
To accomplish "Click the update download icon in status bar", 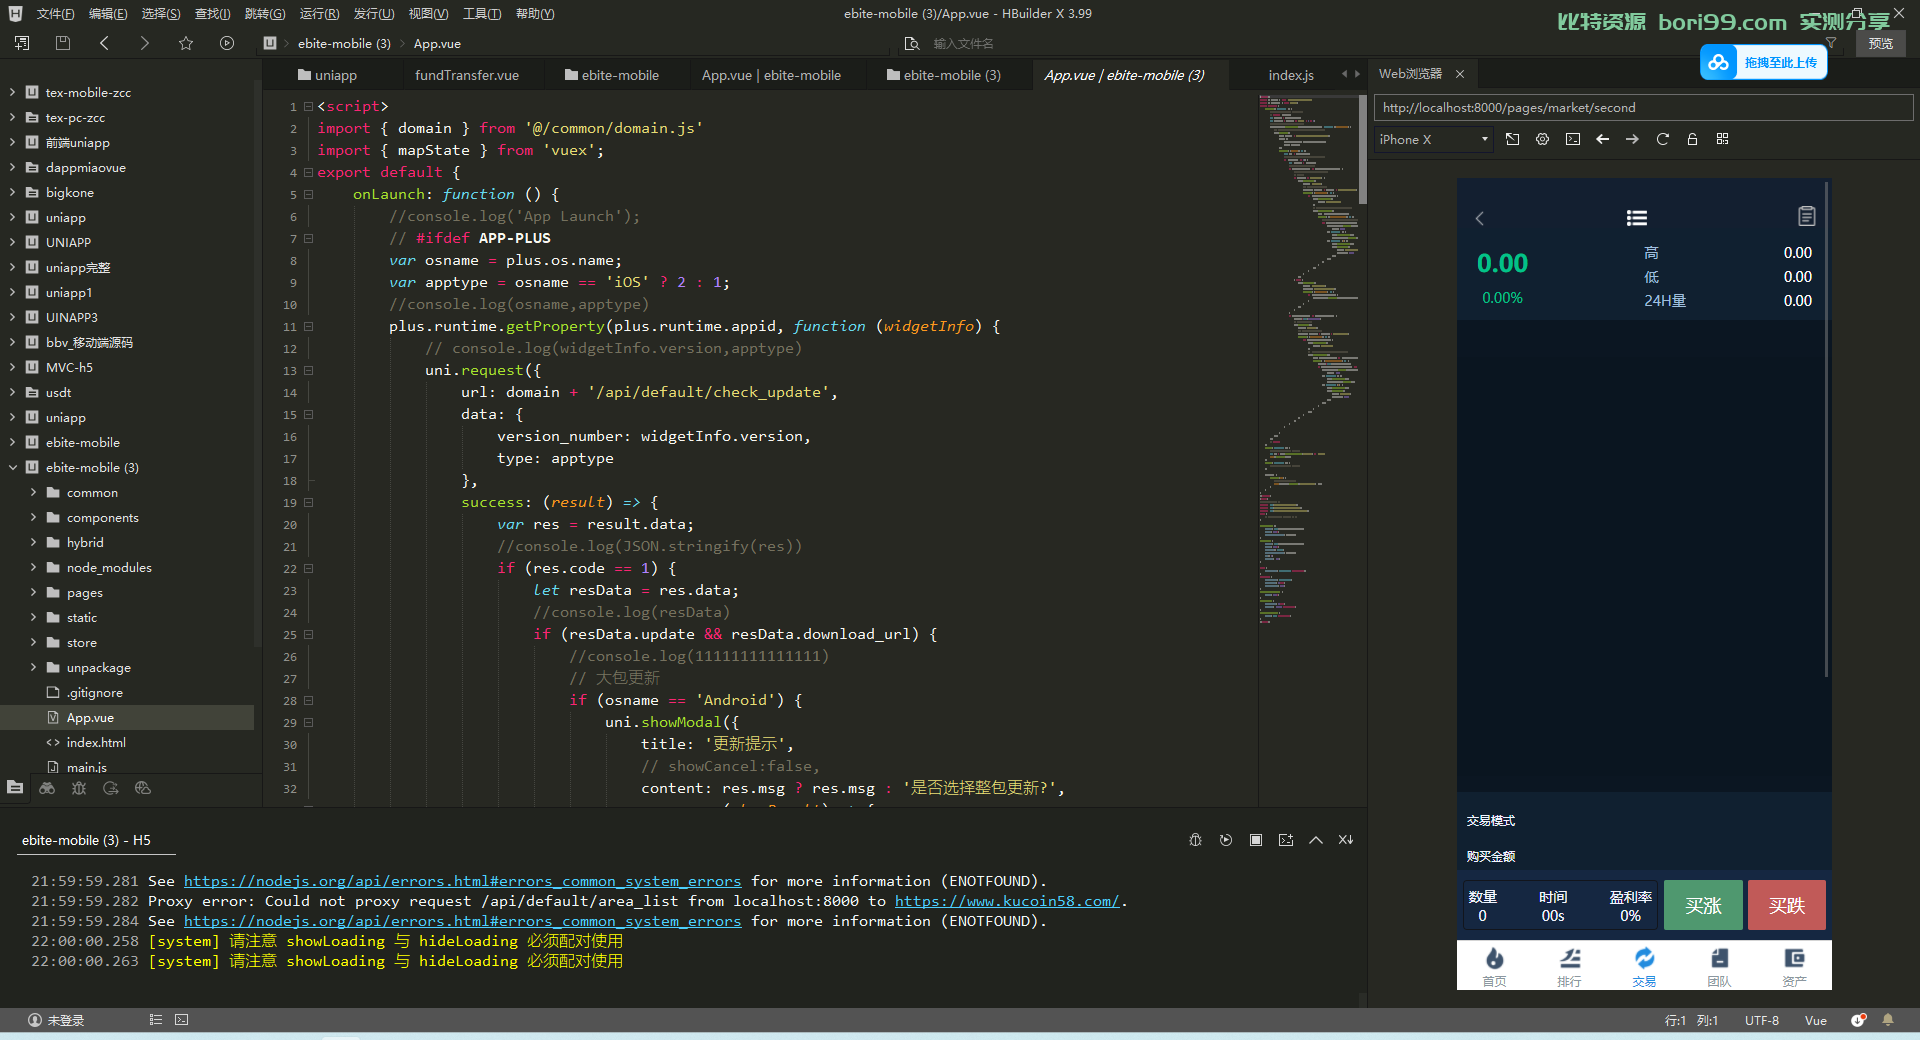I will point(1858,1020).
